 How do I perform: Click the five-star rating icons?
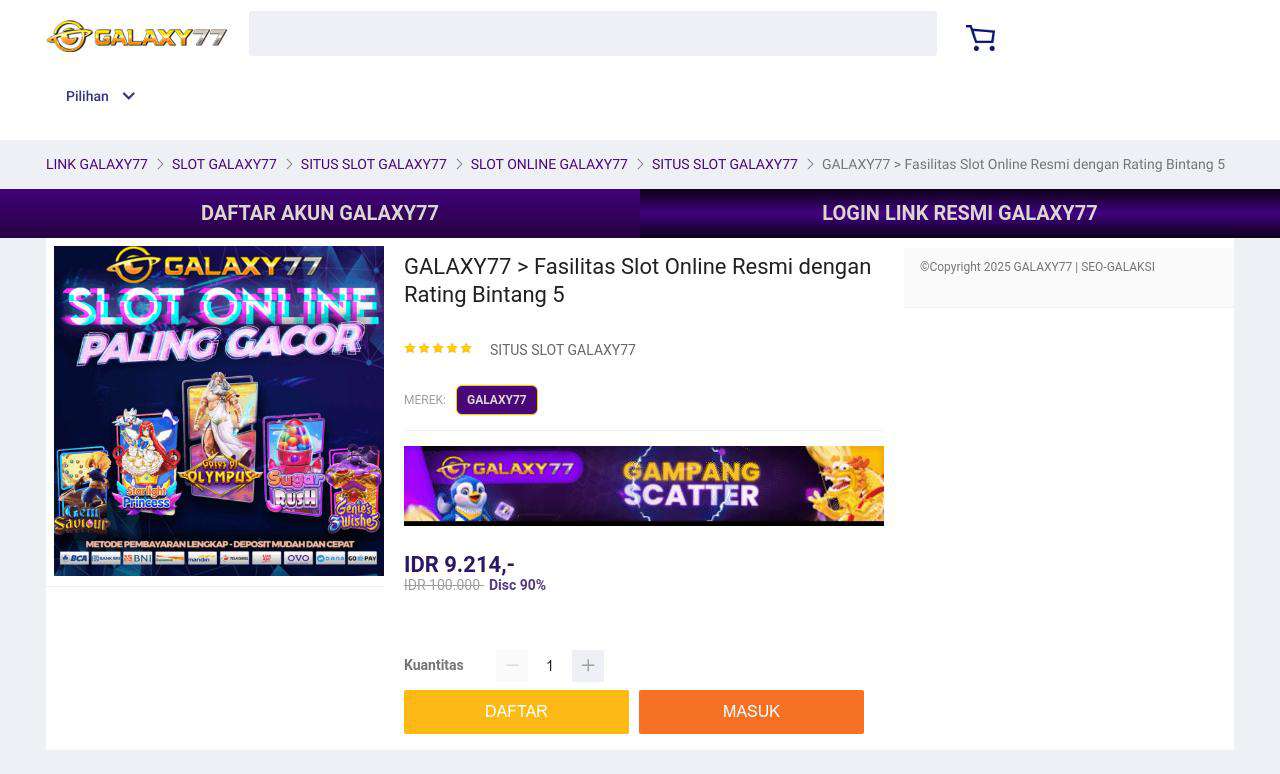pos(438,349)
